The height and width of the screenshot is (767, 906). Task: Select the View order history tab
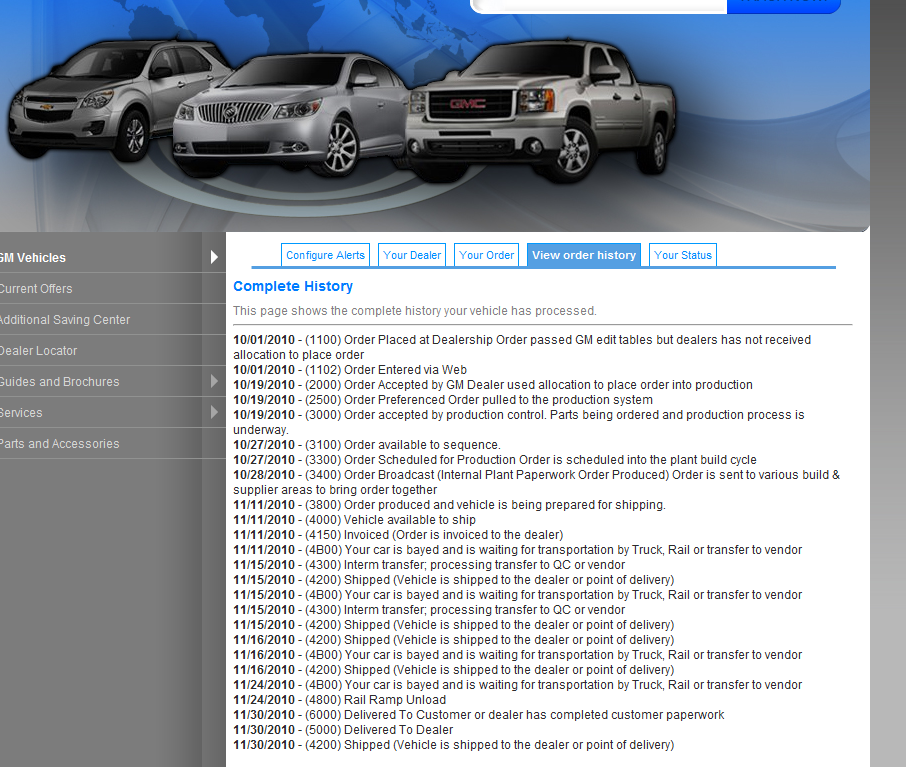click(584, 255)
